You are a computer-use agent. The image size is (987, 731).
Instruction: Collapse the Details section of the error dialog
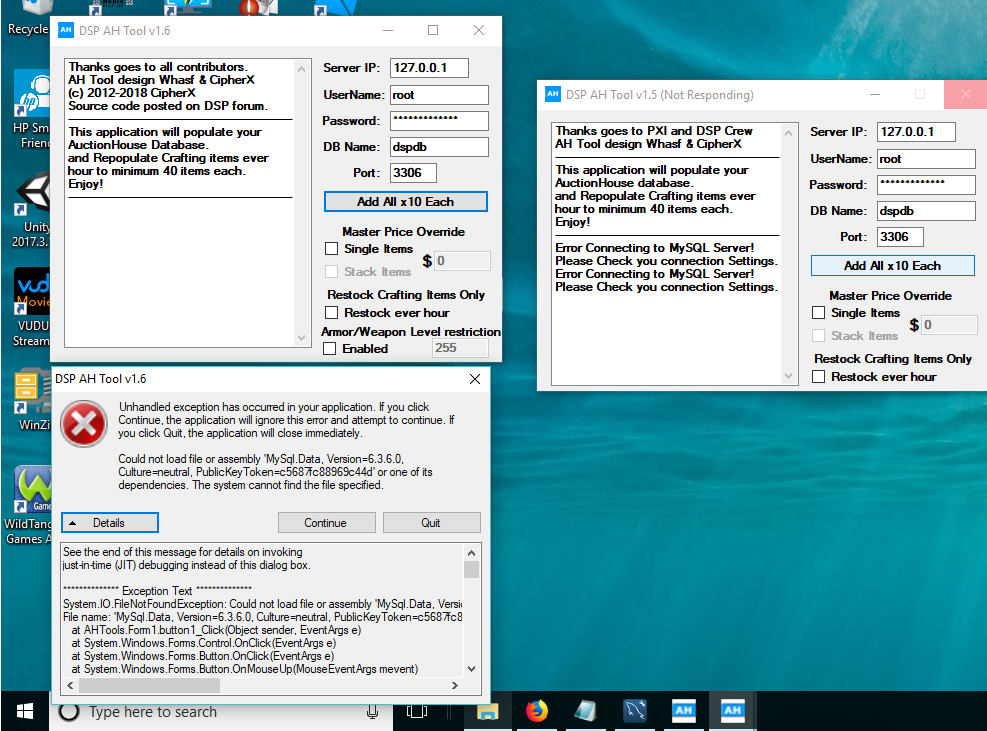click(109, 522)
